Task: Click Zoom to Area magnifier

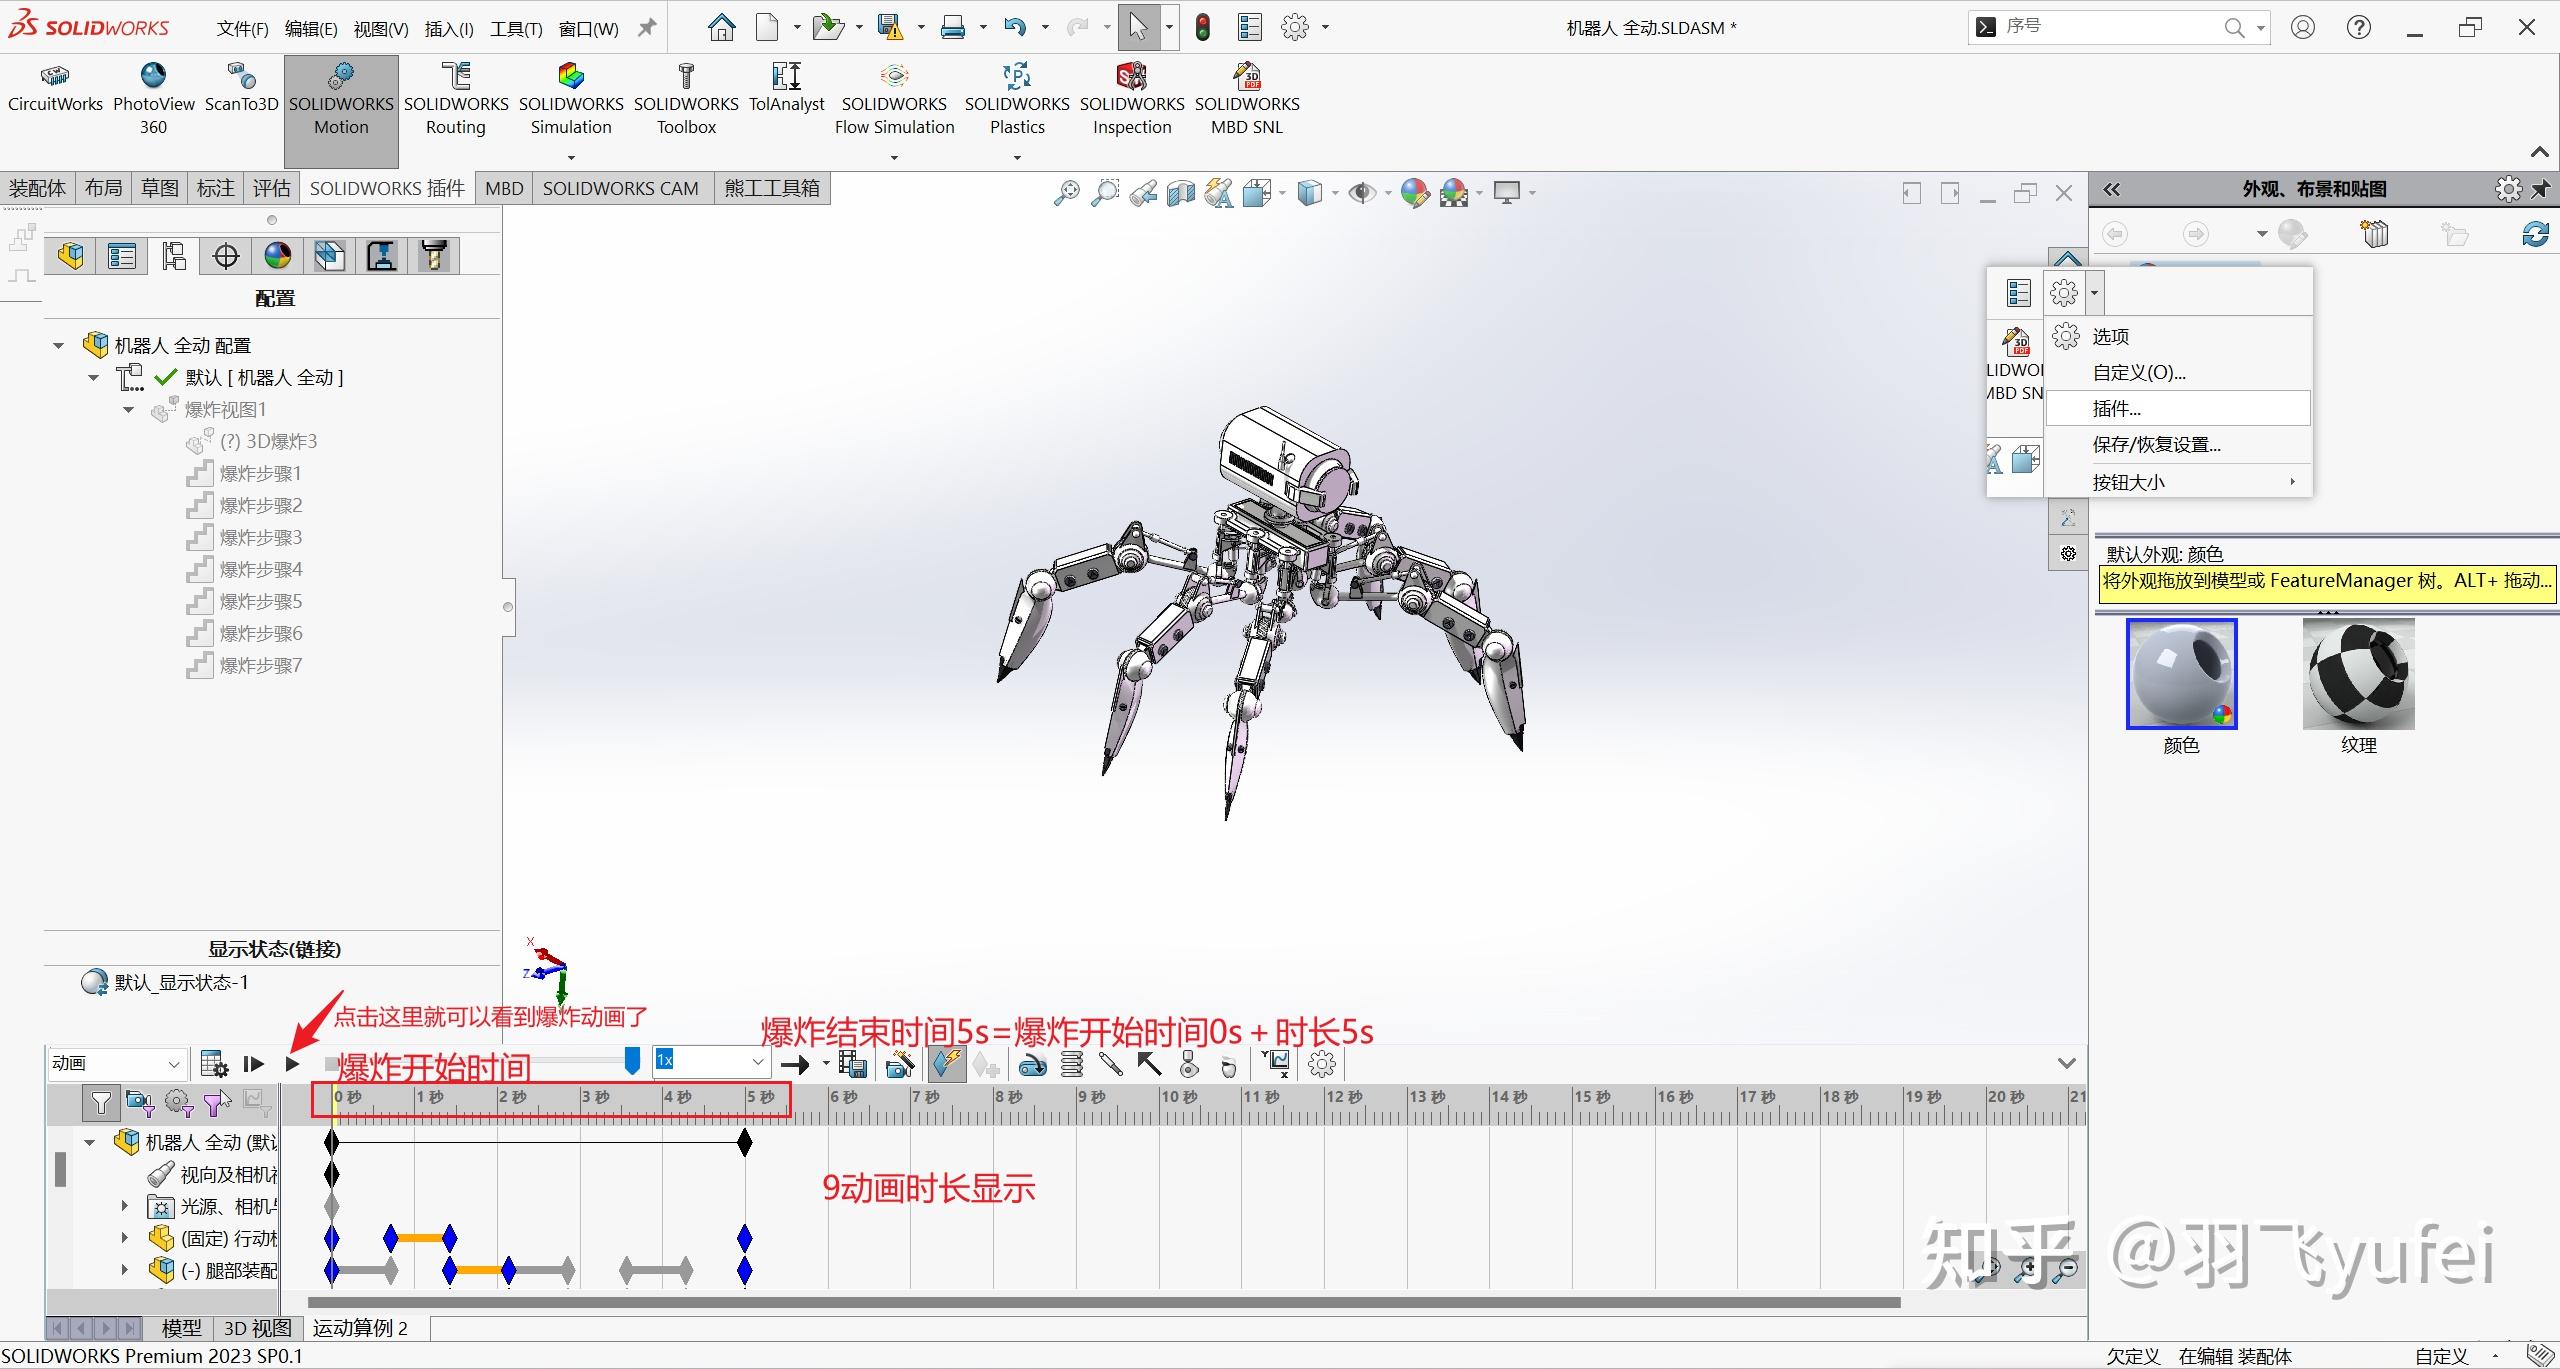Action: (x=1105, y=192)
